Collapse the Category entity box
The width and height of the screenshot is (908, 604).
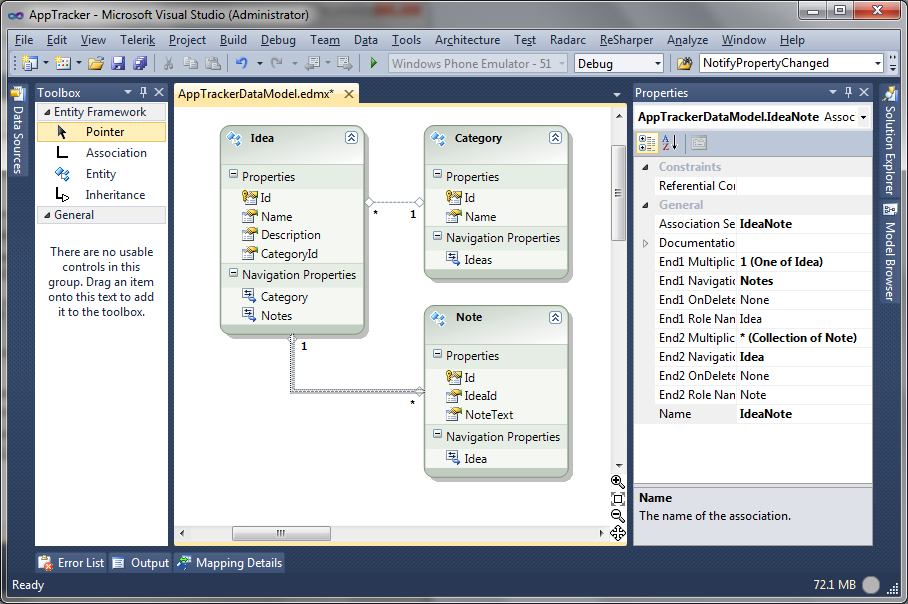click(555, 138)
